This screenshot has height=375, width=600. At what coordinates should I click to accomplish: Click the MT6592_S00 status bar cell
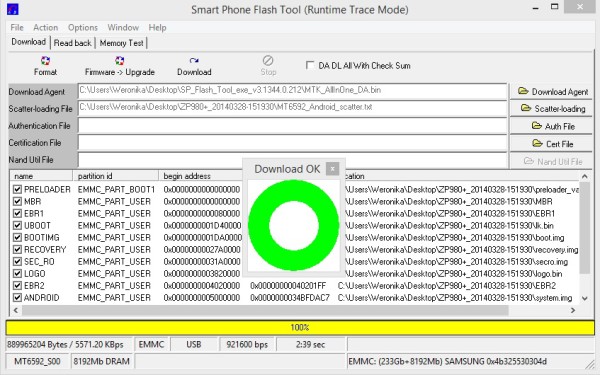click(37, 361)
